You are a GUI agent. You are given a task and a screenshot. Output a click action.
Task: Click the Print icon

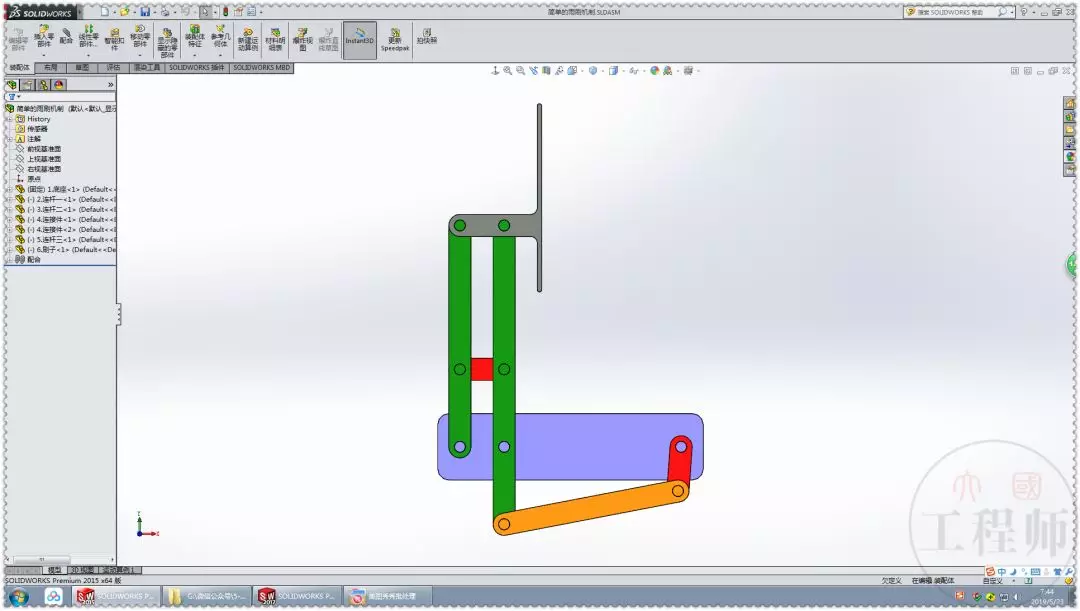tap(165, 12)
